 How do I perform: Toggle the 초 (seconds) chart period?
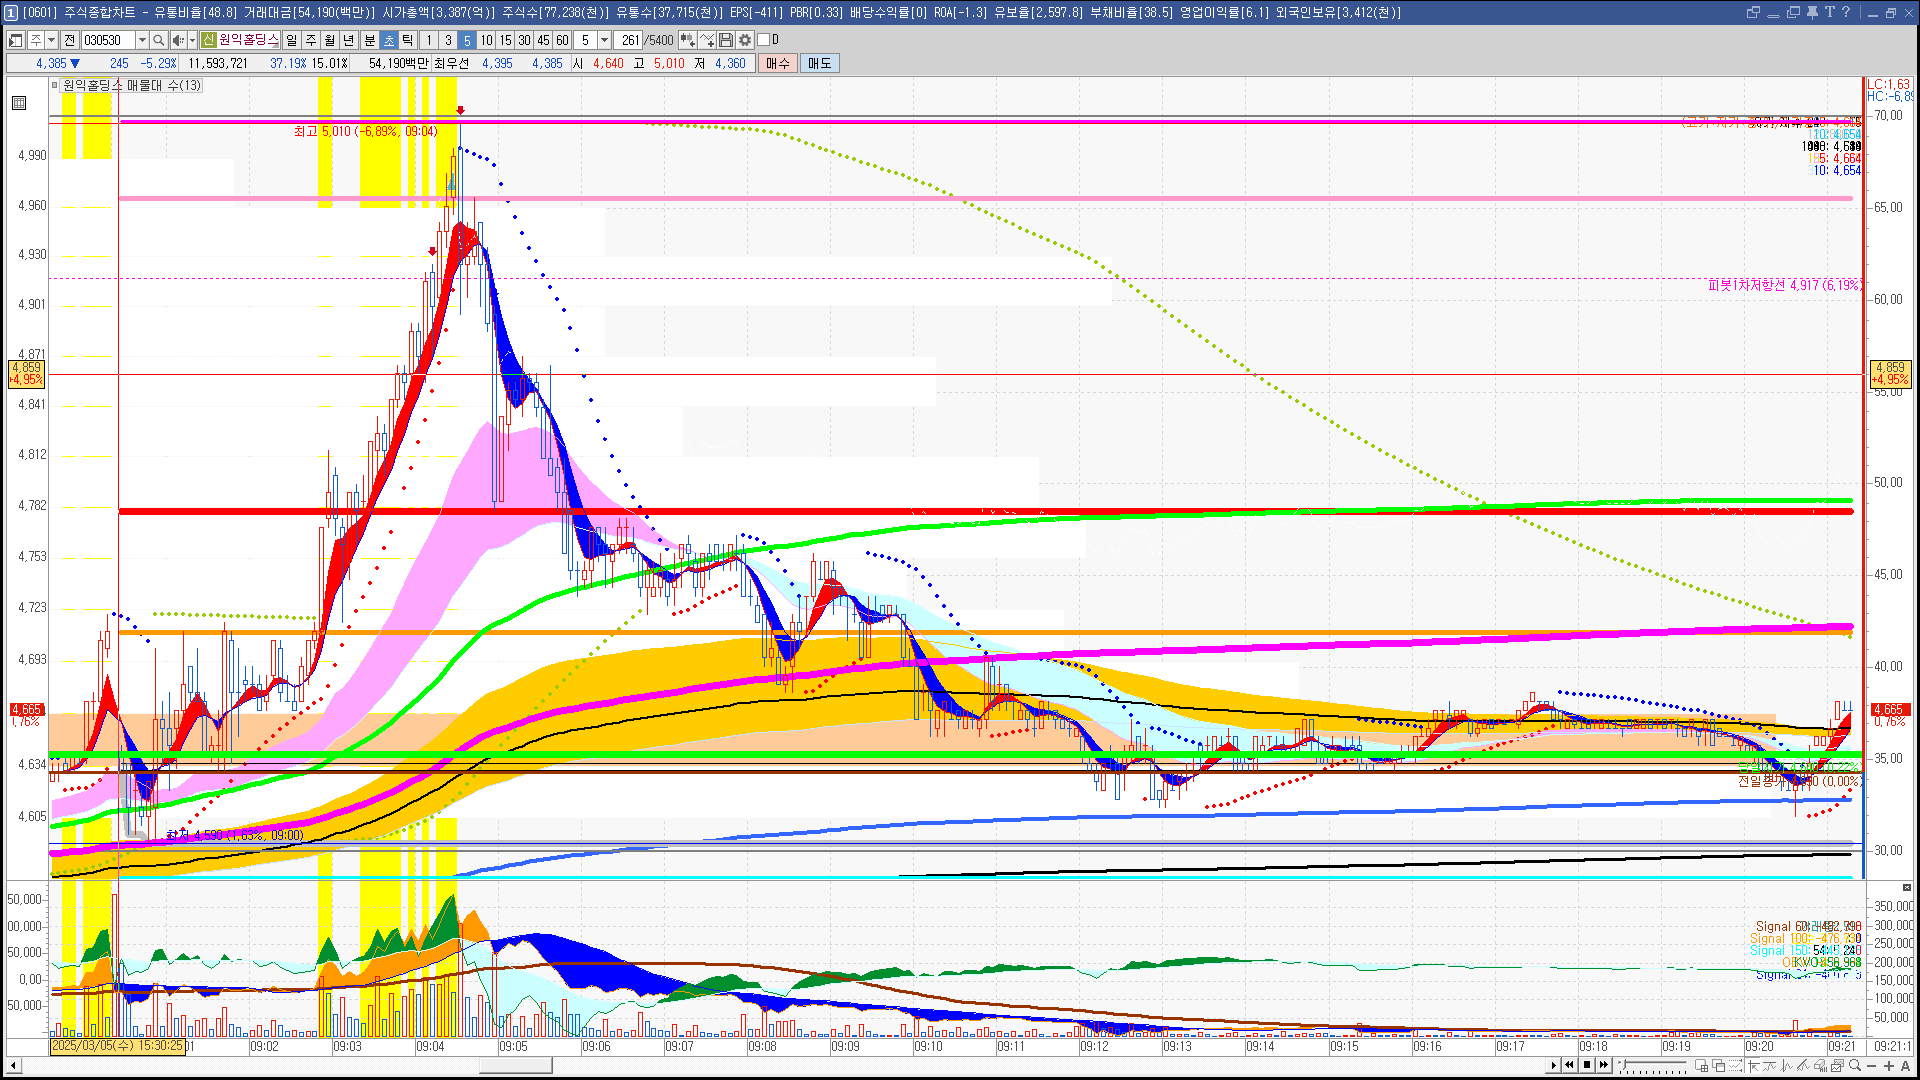pos(389,40)
